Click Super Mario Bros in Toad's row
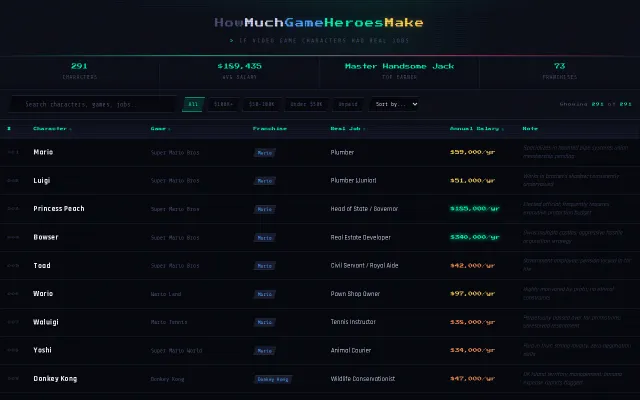Image resolution: width=640 pixels, height=400 pixels. coord(175,266)
